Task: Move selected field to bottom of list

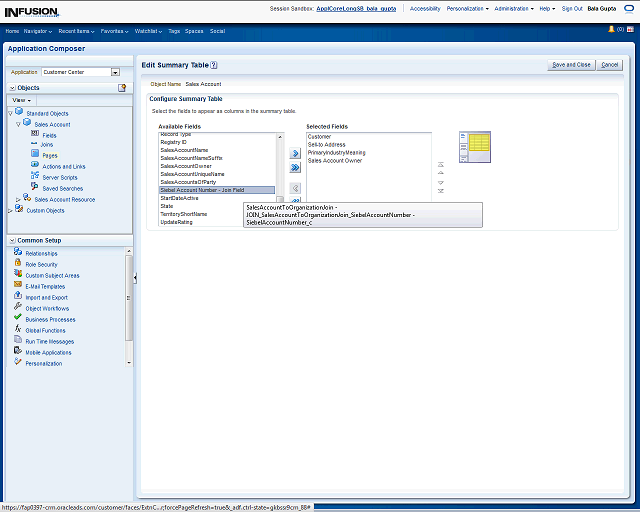Action: [441, 193]
